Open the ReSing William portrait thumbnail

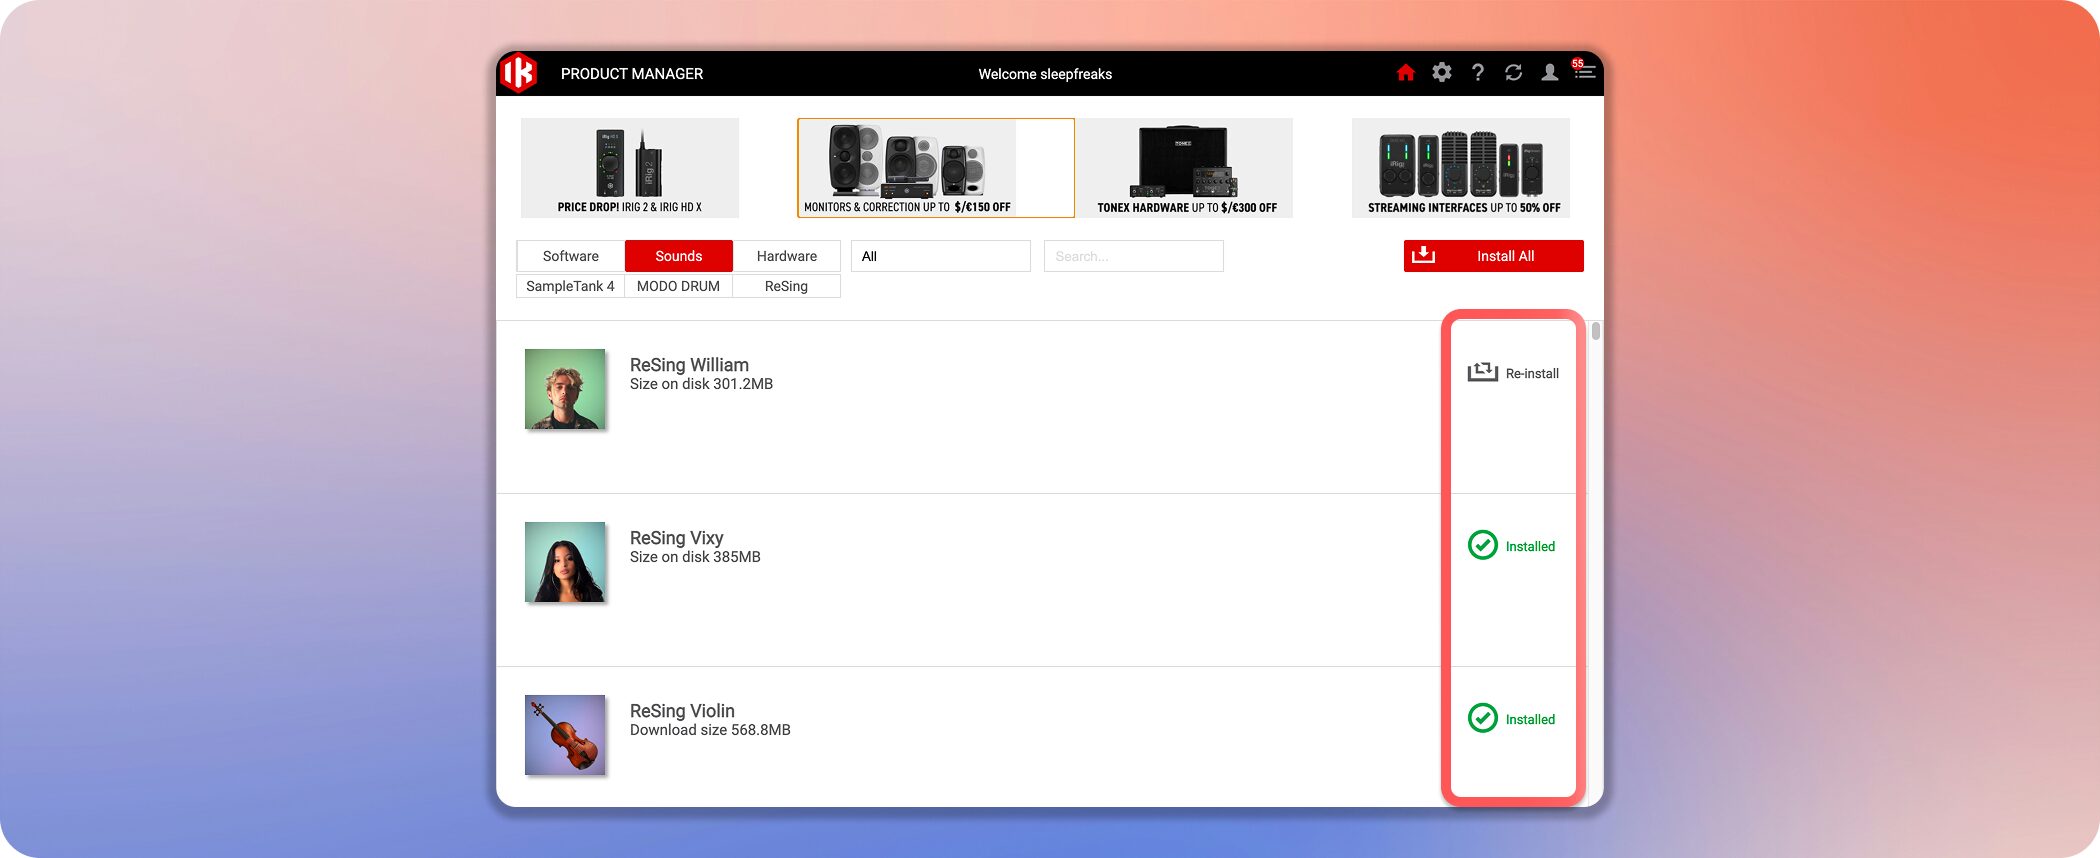click(565, 389)
